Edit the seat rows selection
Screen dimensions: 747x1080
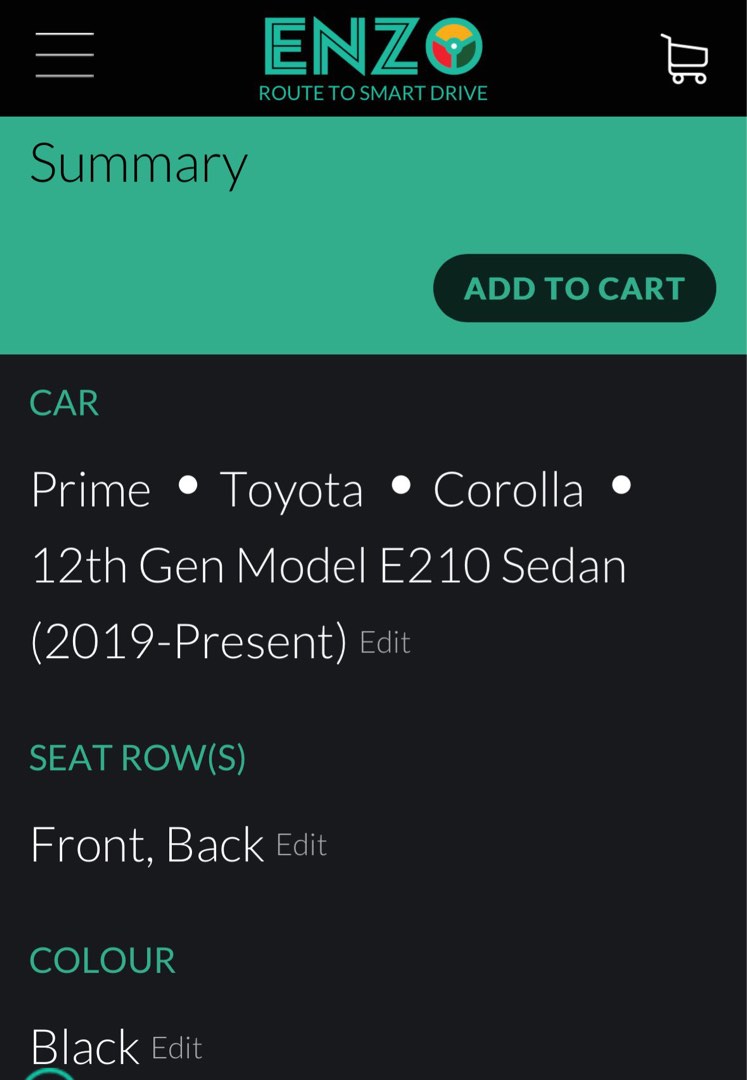click(301, 846)
